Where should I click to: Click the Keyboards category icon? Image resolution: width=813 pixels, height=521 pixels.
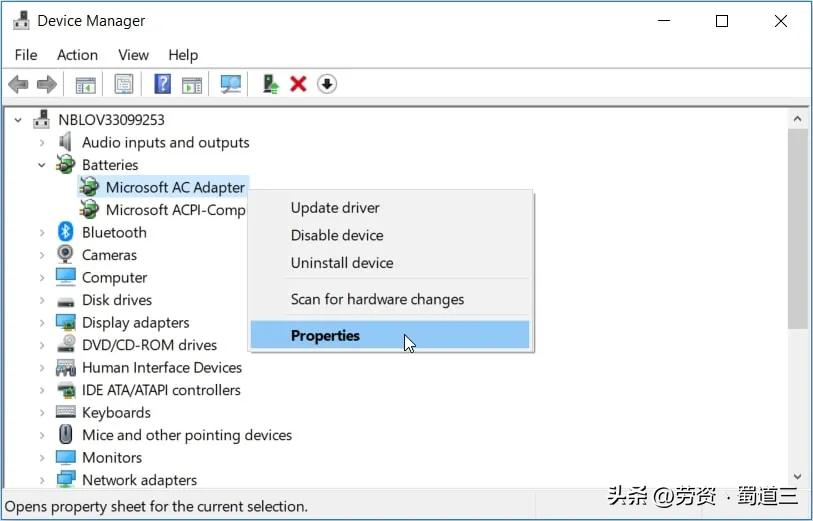click(65, 412)
